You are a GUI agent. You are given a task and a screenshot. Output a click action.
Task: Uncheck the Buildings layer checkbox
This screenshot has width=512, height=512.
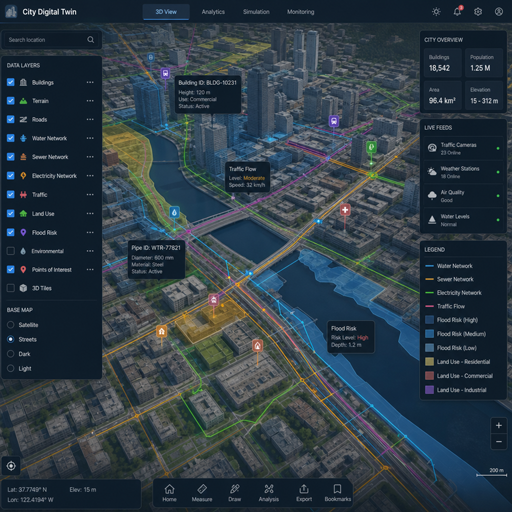[11, 82]
